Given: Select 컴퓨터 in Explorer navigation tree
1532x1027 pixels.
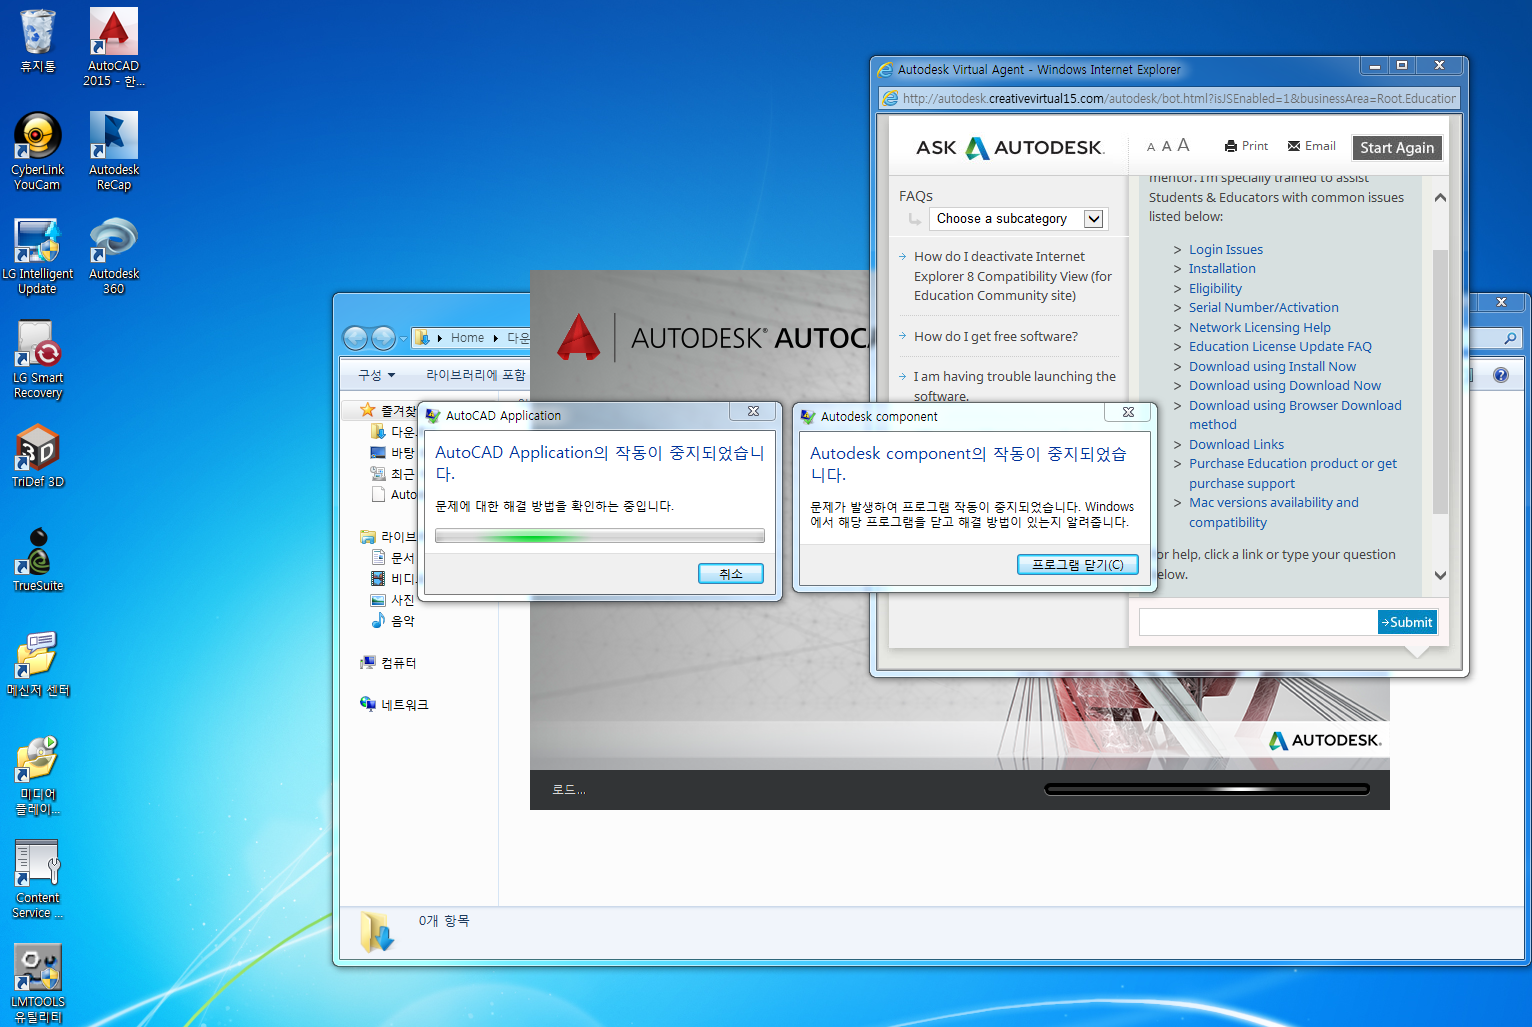Looking at the screenshot, I should 388,663.
